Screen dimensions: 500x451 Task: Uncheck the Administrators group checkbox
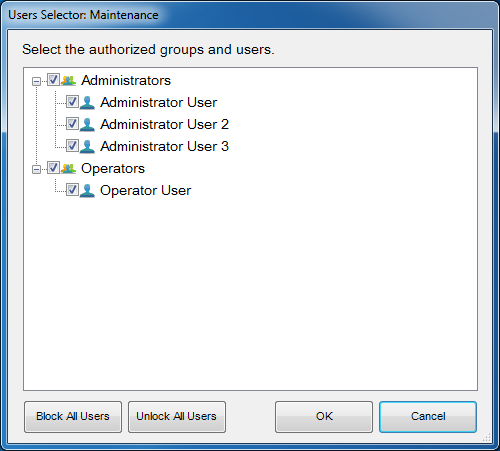[53, 80]
